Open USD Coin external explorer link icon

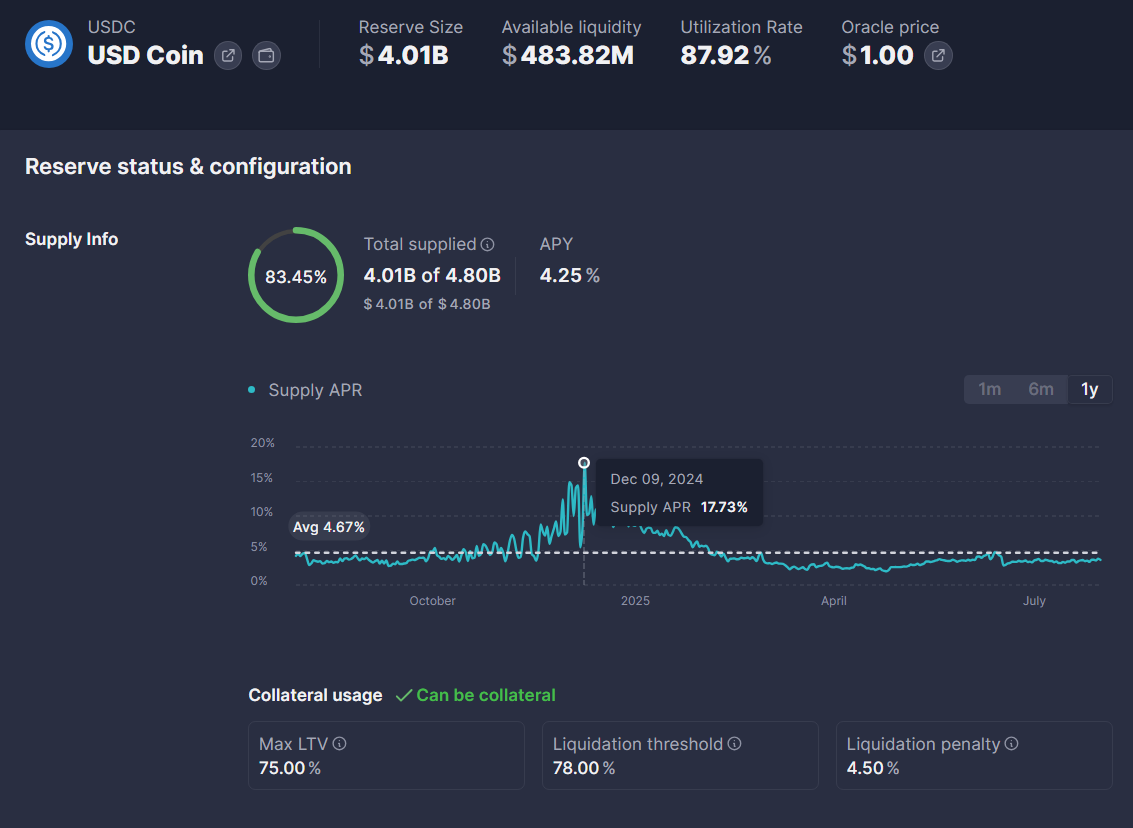pos(228,56)
